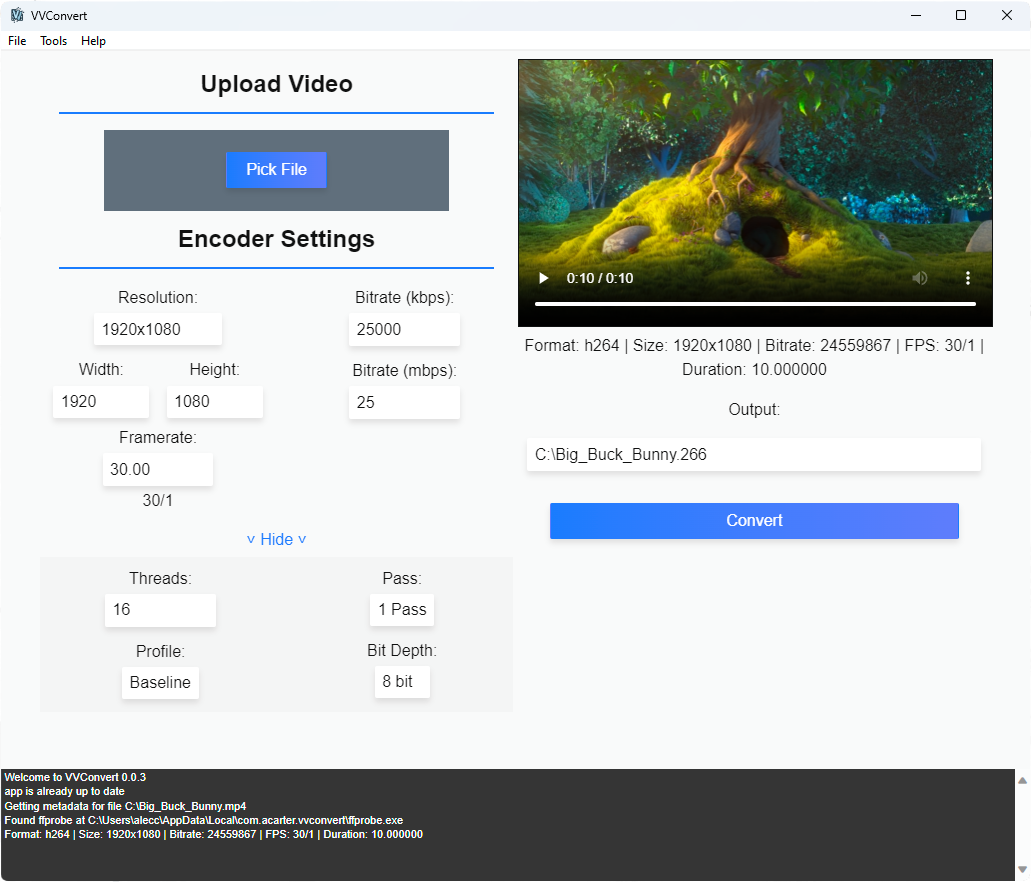Click the Threads field showing 16
1031x882 pixels.
[160, 610]
